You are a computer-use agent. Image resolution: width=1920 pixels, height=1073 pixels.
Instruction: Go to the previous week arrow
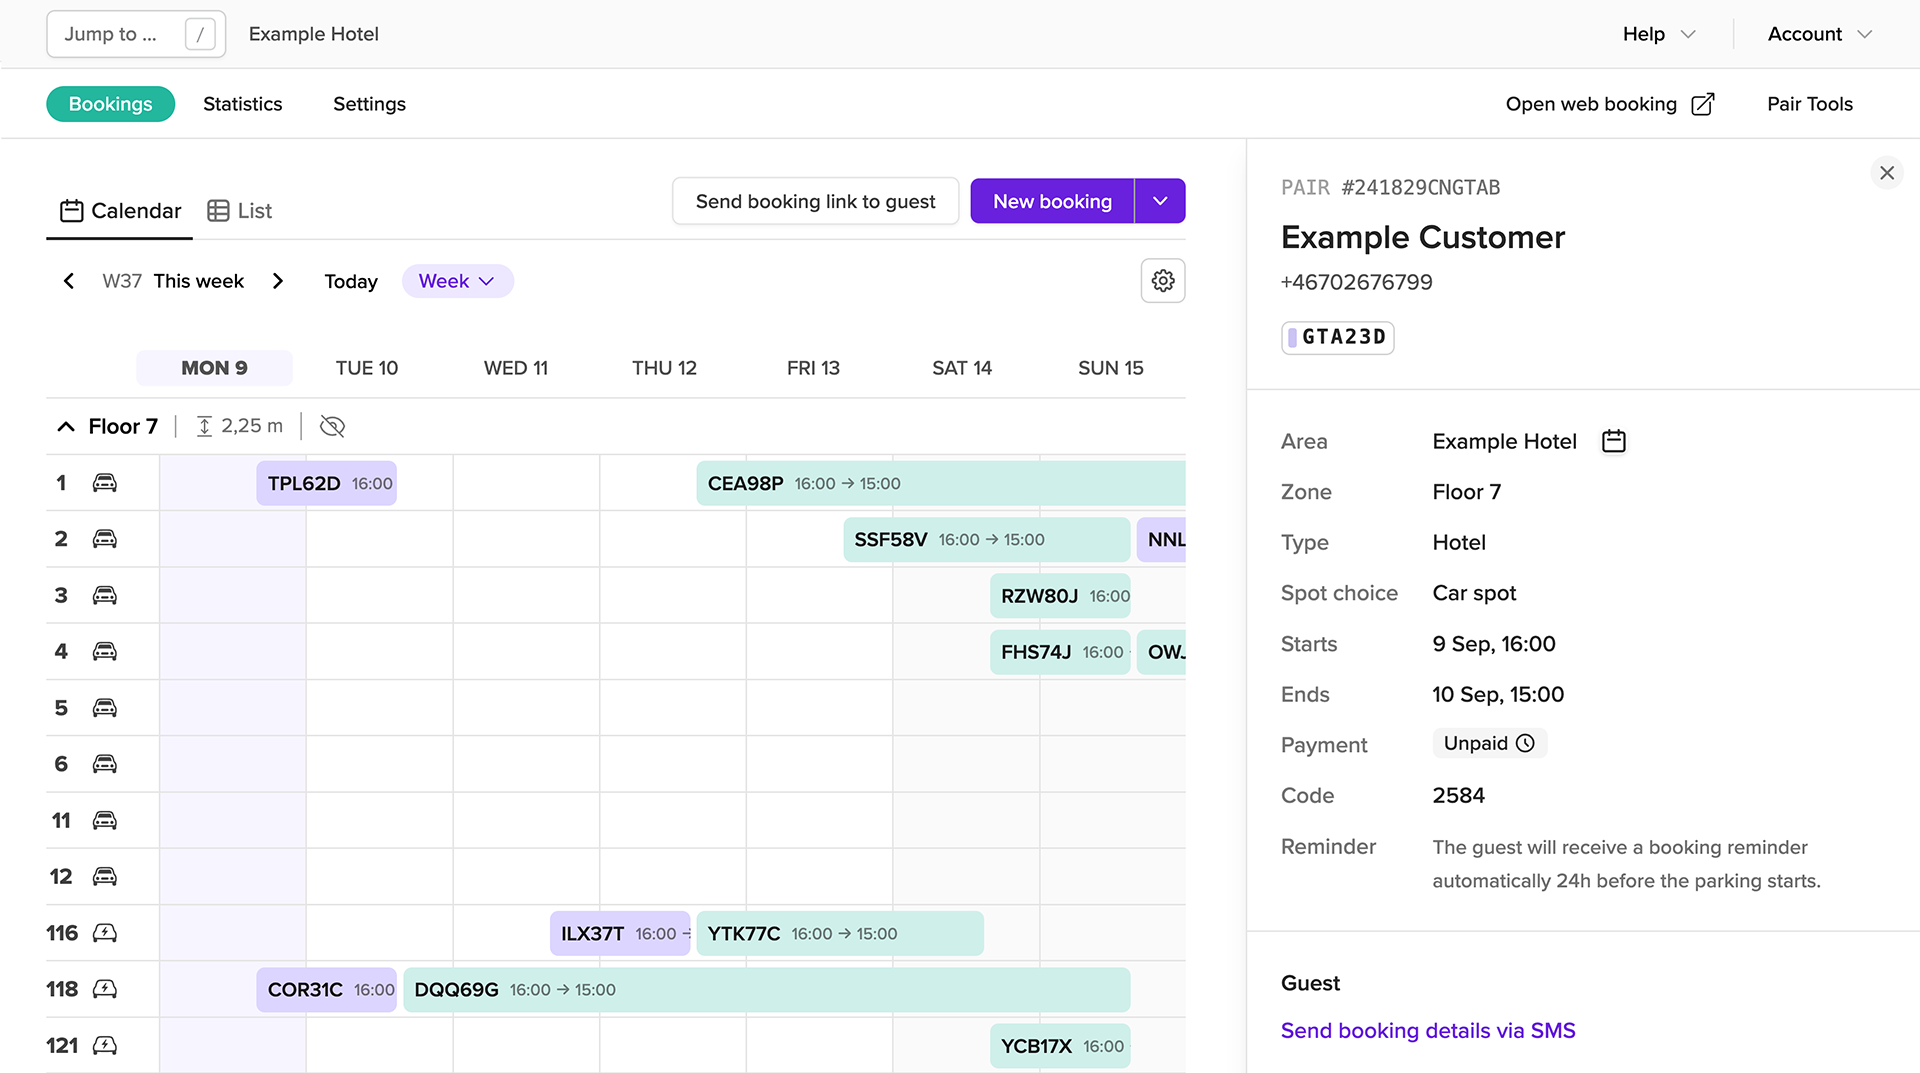coord(69,281)
